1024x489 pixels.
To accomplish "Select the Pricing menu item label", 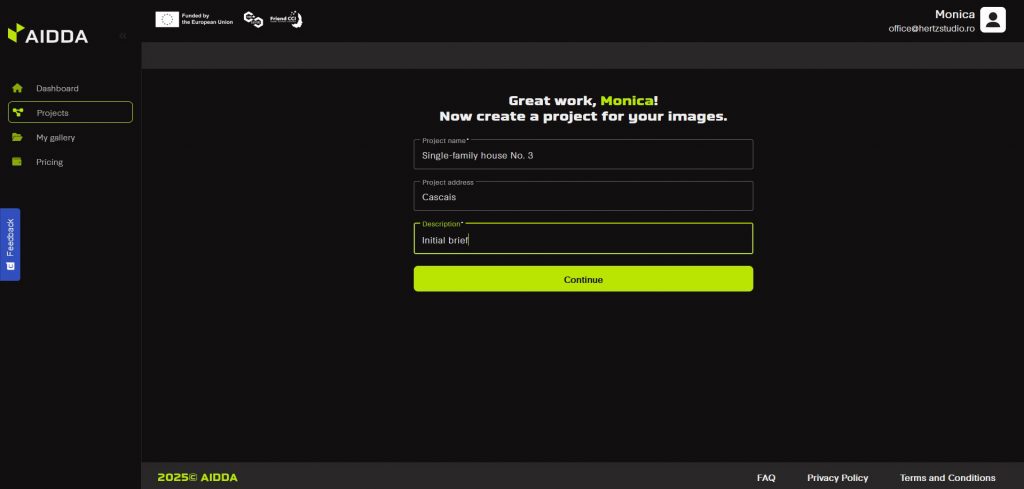I will point(49,162).
